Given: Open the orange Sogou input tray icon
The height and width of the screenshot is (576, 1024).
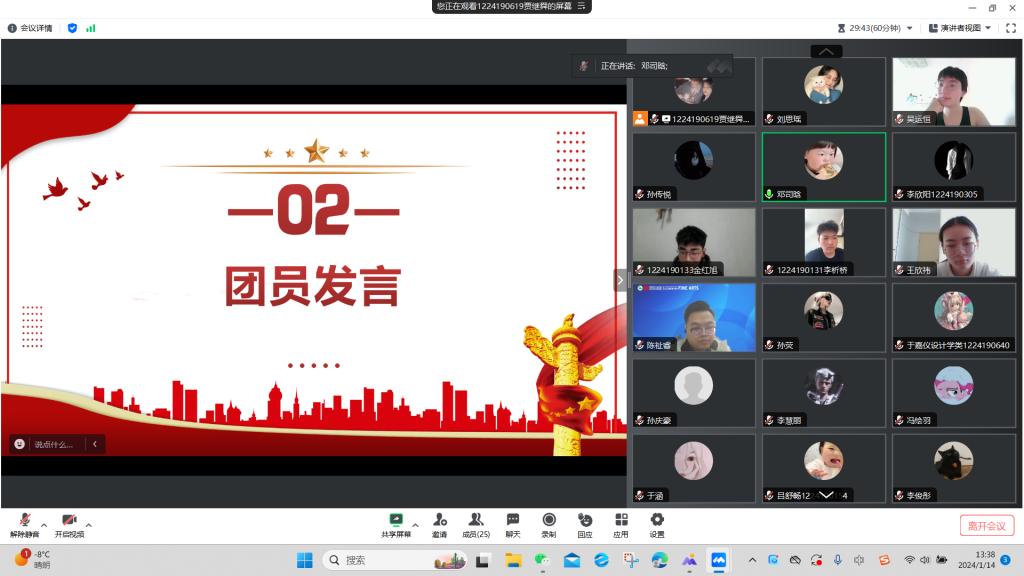Looking at the screenshot, I should (x=884, y=560).
